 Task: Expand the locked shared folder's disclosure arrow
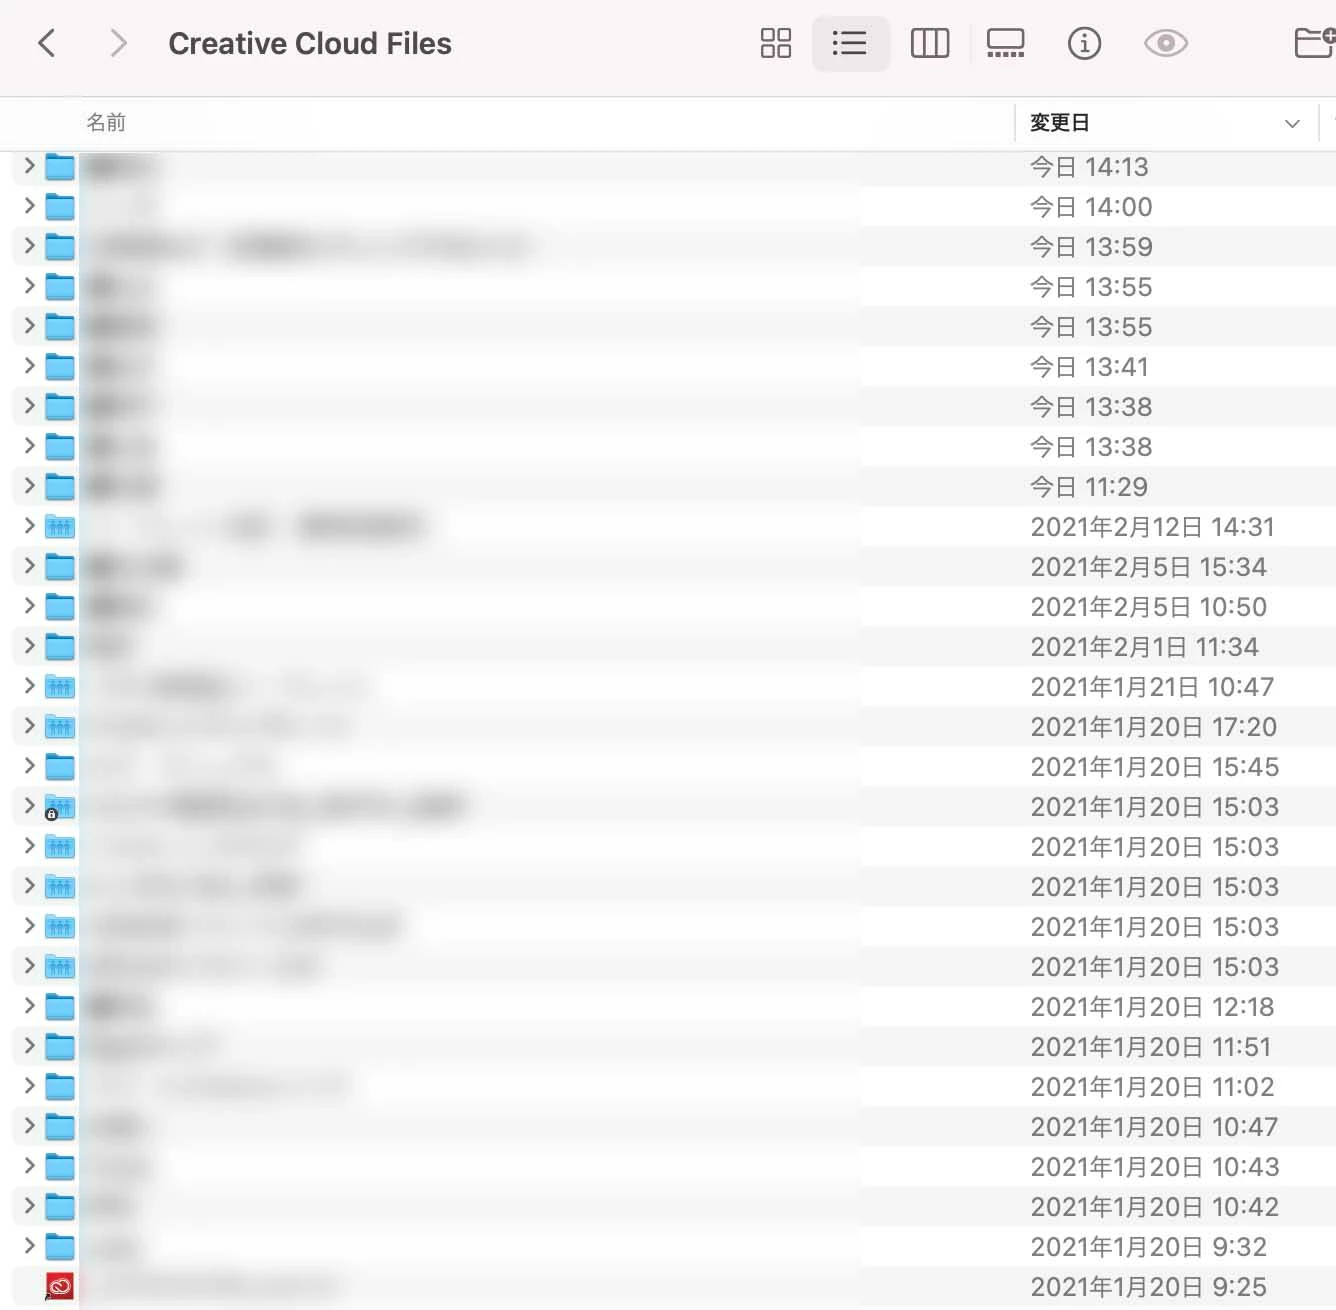pos(29,805)
